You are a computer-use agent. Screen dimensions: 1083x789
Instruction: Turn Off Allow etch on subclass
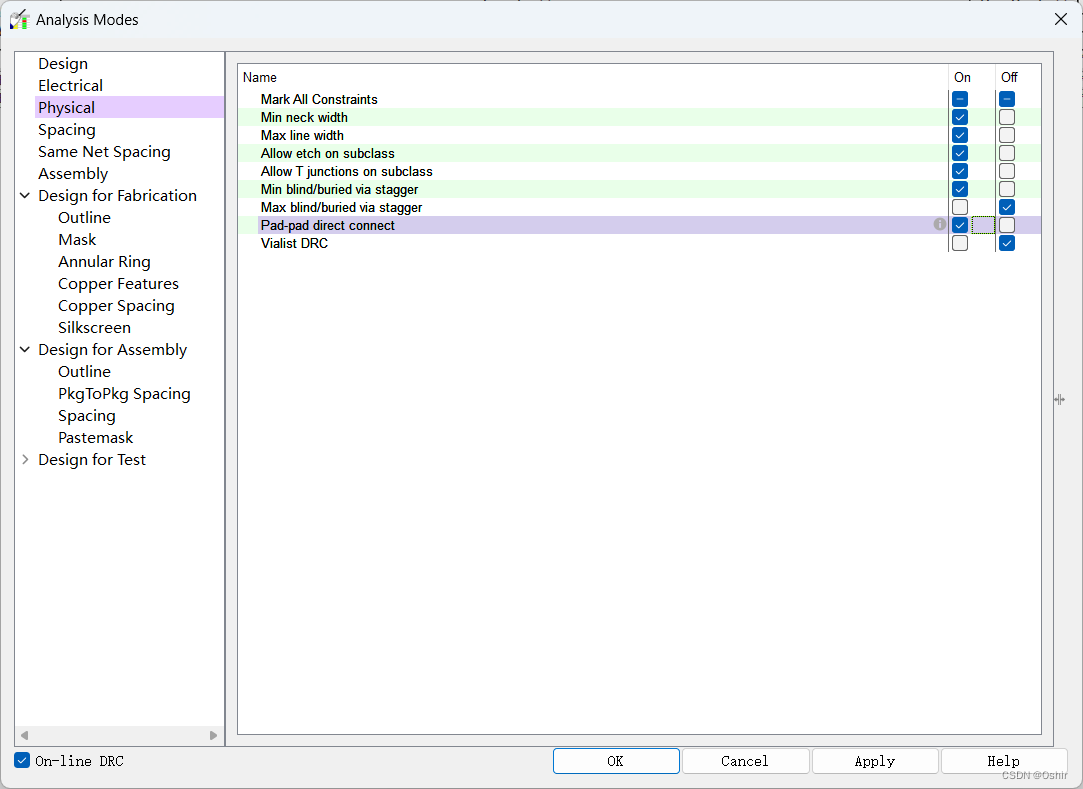click(x=1007, y=153)
